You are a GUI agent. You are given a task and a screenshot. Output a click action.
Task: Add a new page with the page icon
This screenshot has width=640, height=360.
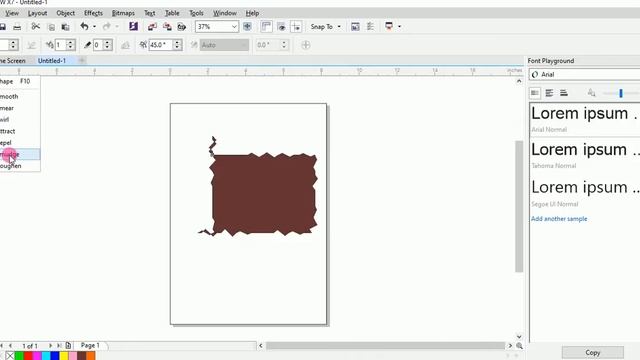coord(68,346)
